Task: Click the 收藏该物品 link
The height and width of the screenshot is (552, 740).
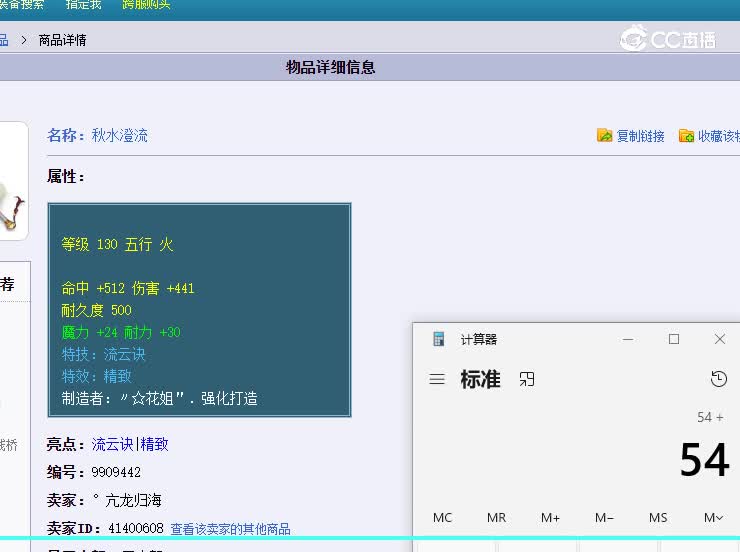Action: click(x=719, y=136)
